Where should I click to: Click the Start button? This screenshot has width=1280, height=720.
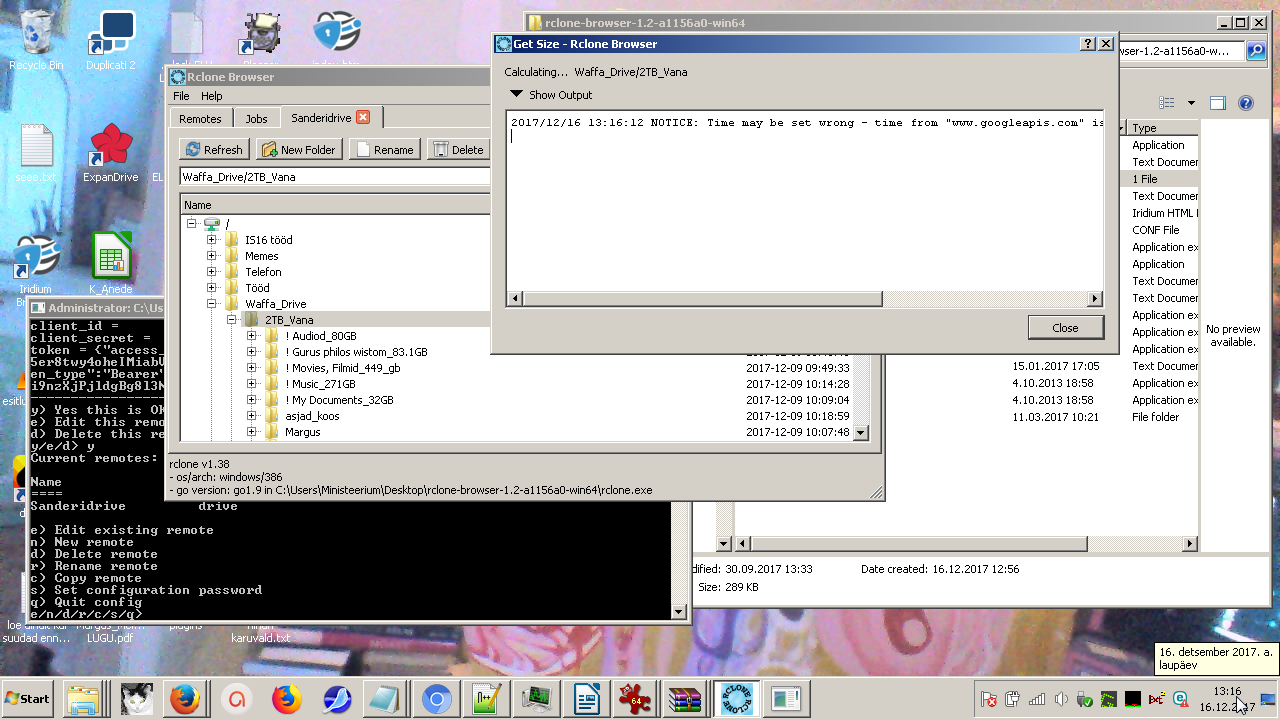tap(28, 699)
